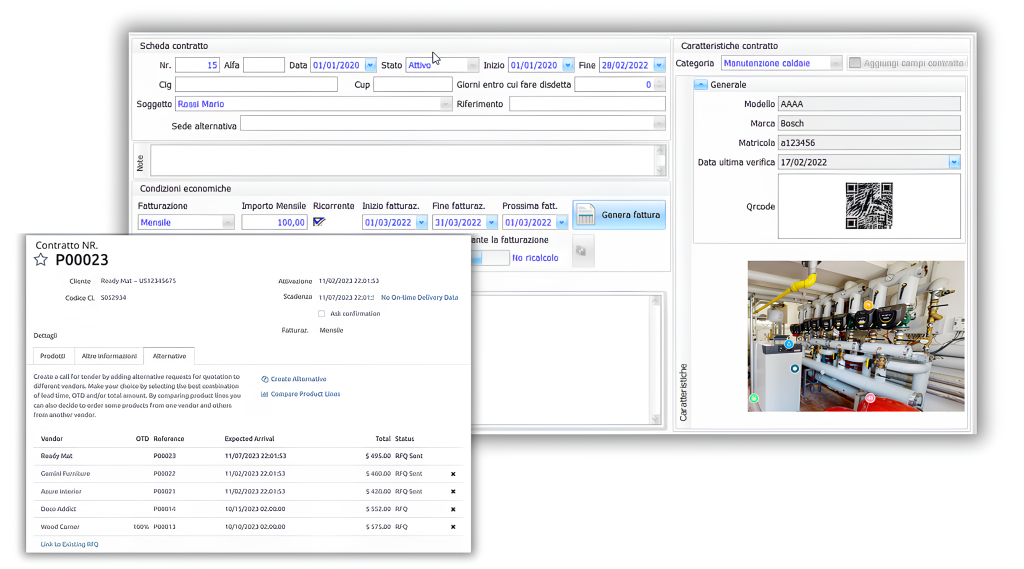This screenshot has width=1024, height=569.
Task: Click the Link to Existing RFQ link
Action: tap(69, 544)
